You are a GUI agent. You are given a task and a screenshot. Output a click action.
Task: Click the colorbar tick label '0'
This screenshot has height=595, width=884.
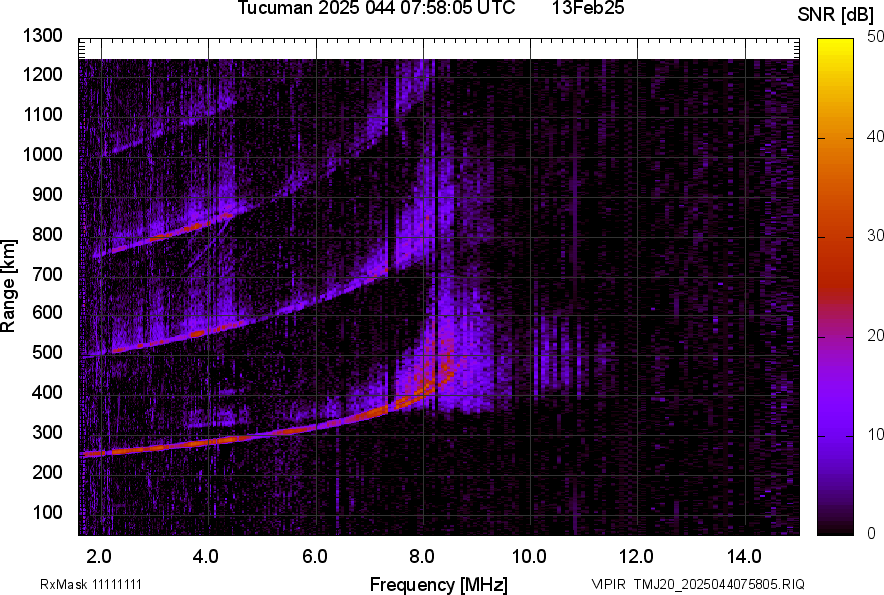click(x=872, y=533)
